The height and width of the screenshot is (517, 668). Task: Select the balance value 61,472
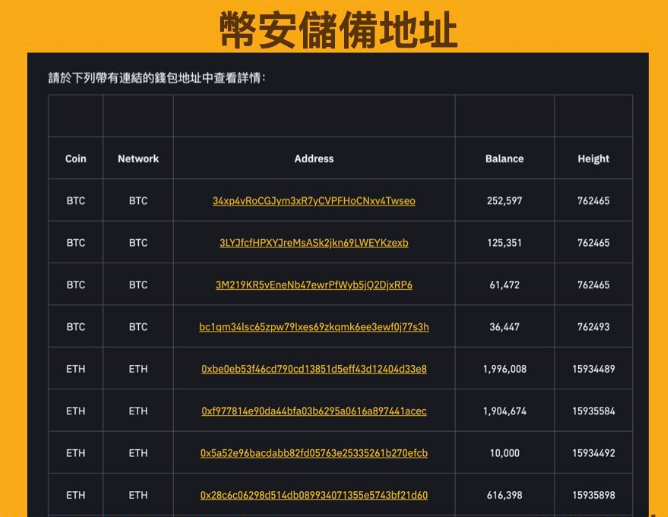pos(504,285)
